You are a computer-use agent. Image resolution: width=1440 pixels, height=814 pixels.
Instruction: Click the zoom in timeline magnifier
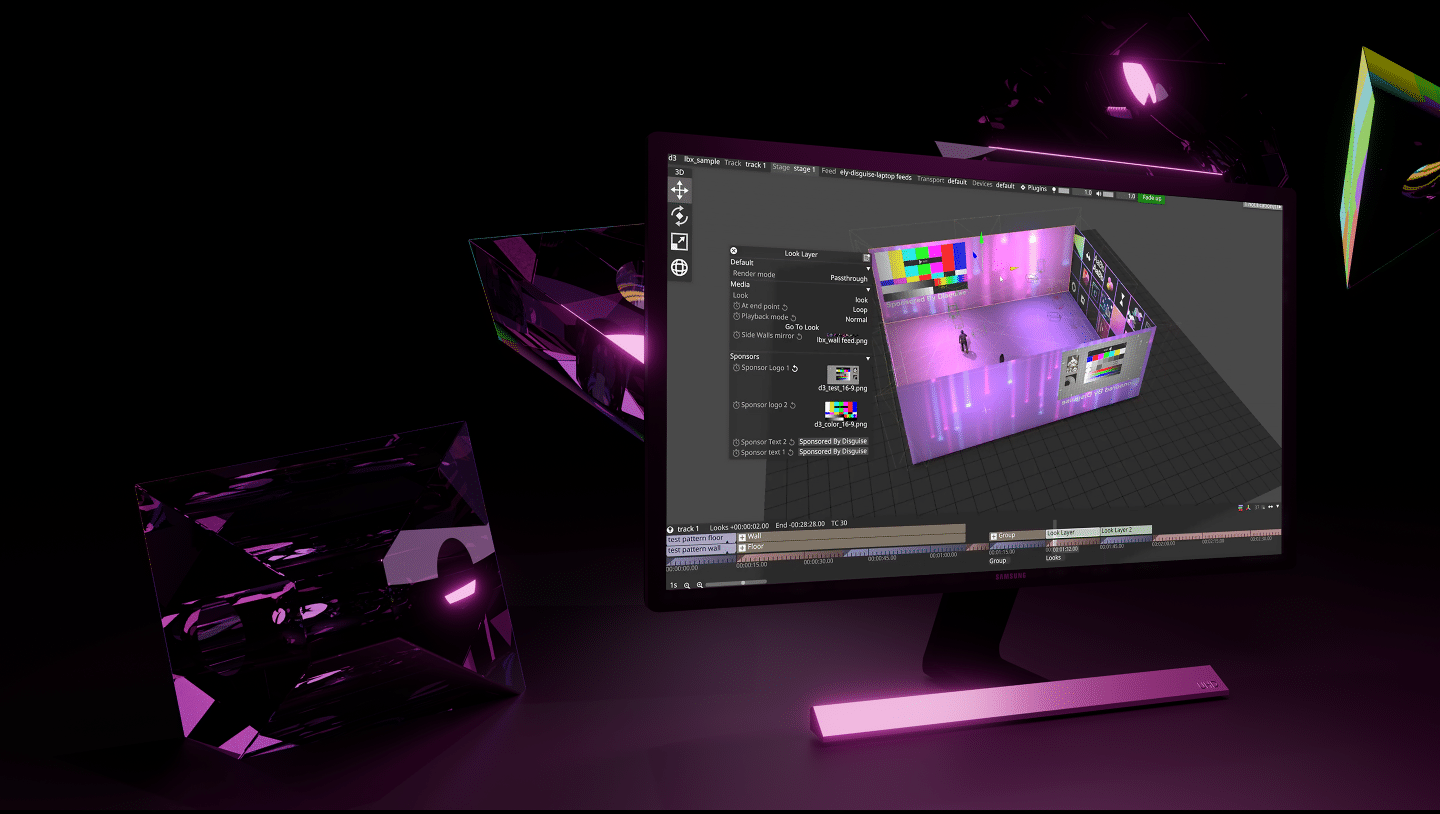(699, 584)
